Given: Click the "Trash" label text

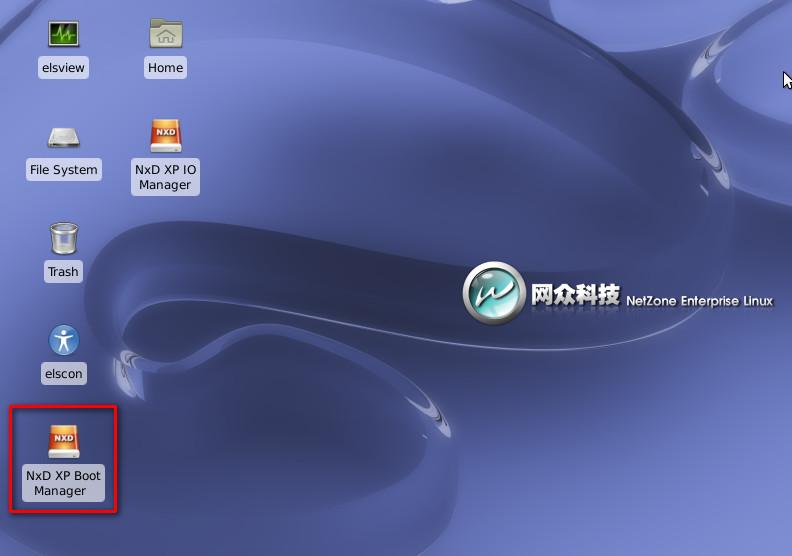Looking at the screenshot, I should [63, 272].
